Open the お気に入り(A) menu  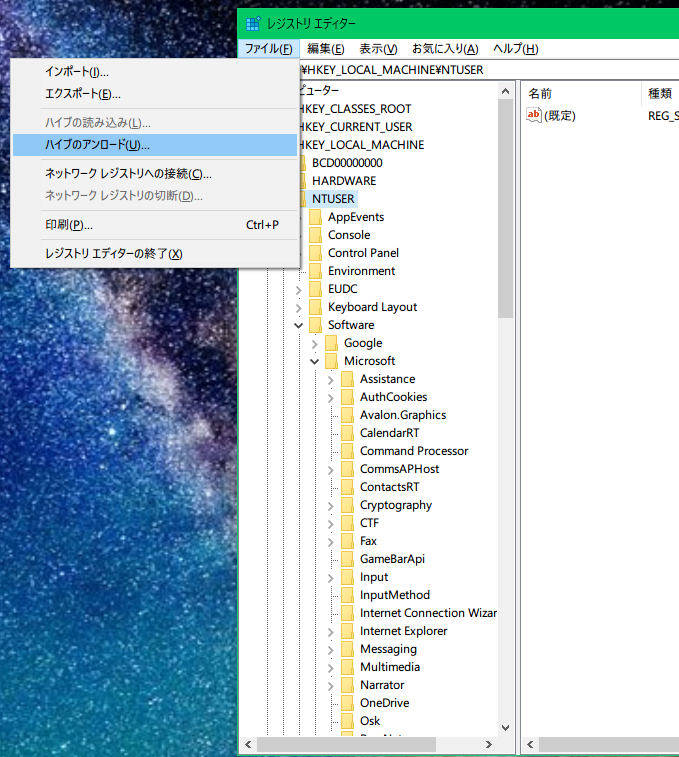(445, 49)
